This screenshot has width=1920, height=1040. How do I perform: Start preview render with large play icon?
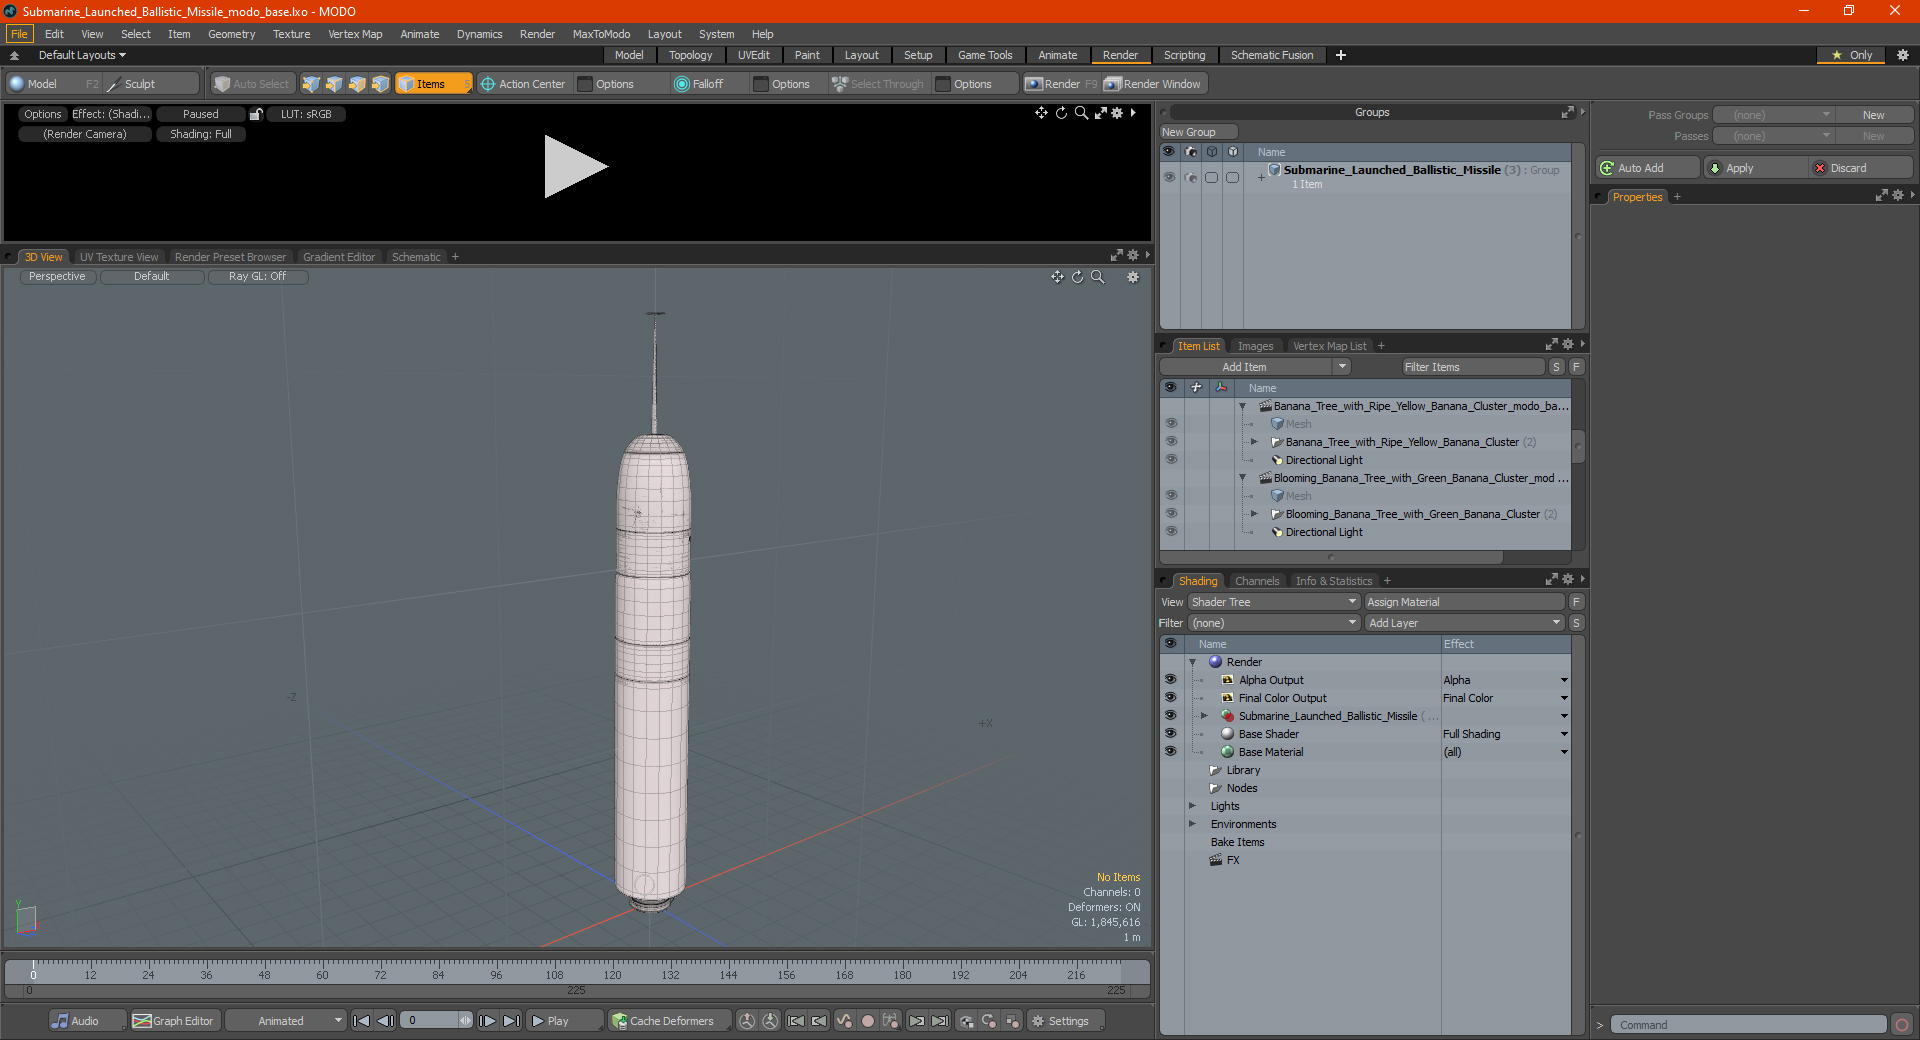point(575,167)
